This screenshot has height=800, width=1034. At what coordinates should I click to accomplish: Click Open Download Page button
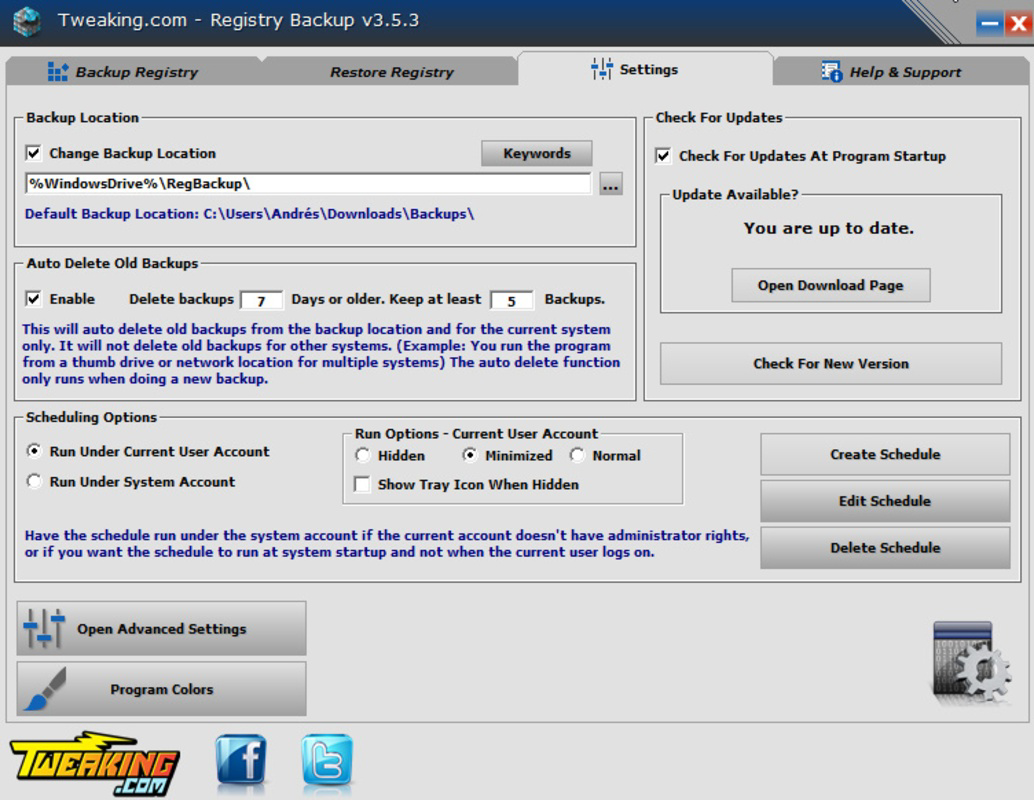[830, 285]
